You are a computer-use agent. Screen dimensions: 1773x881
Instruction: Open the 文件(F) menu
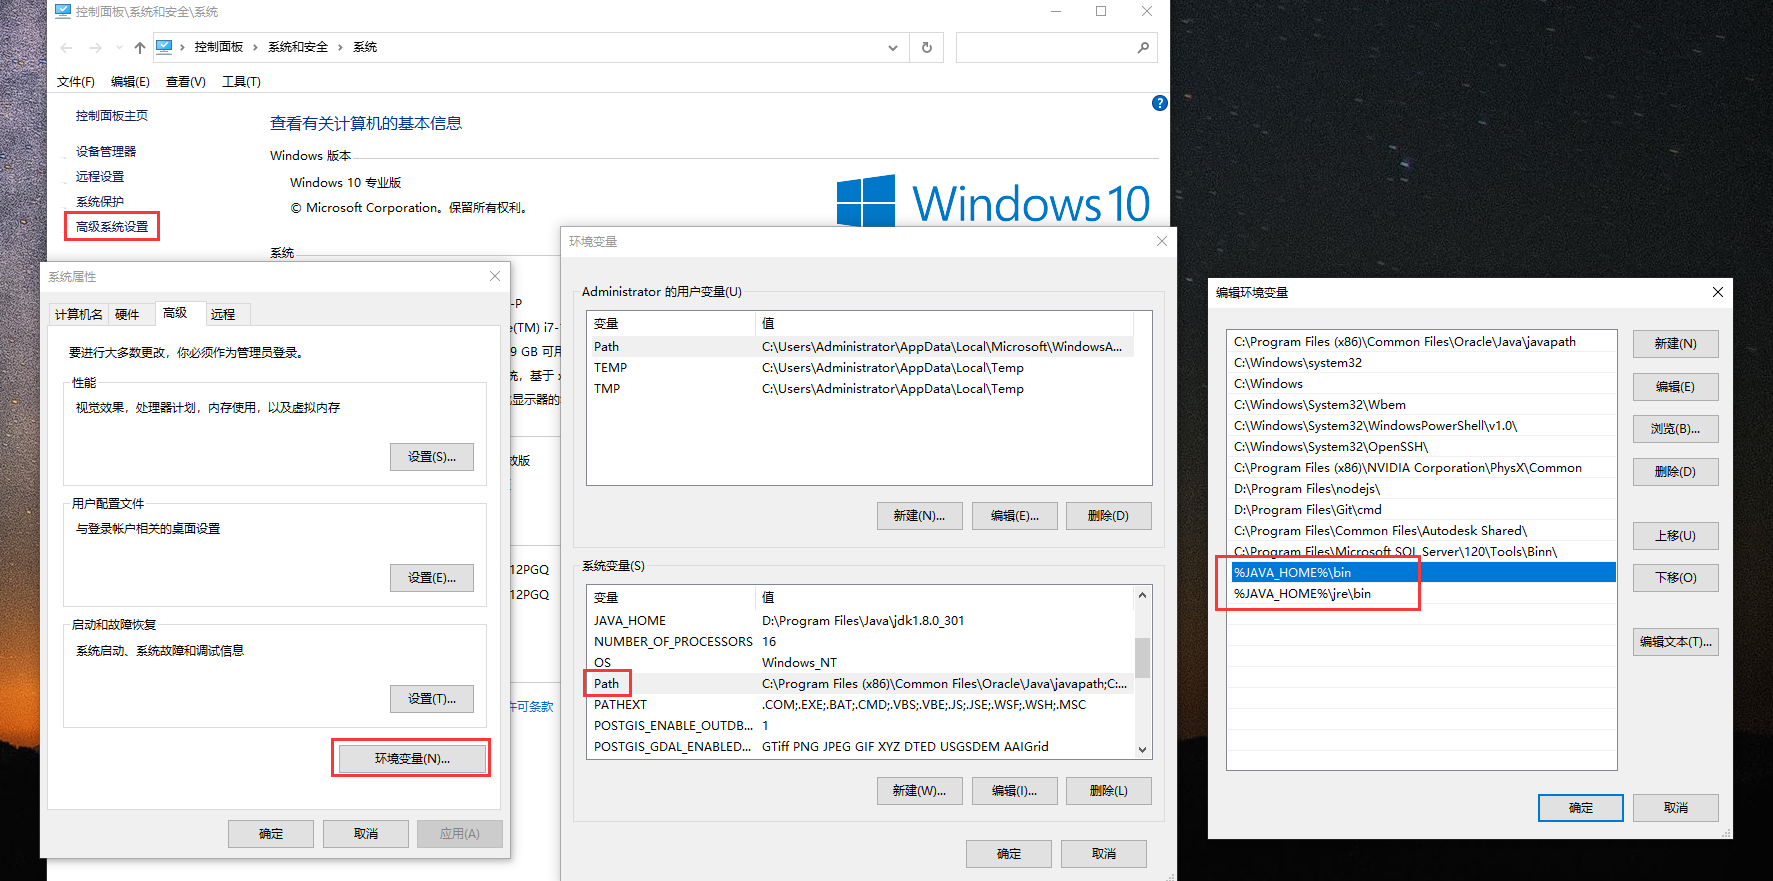click(x=76, y=82)
